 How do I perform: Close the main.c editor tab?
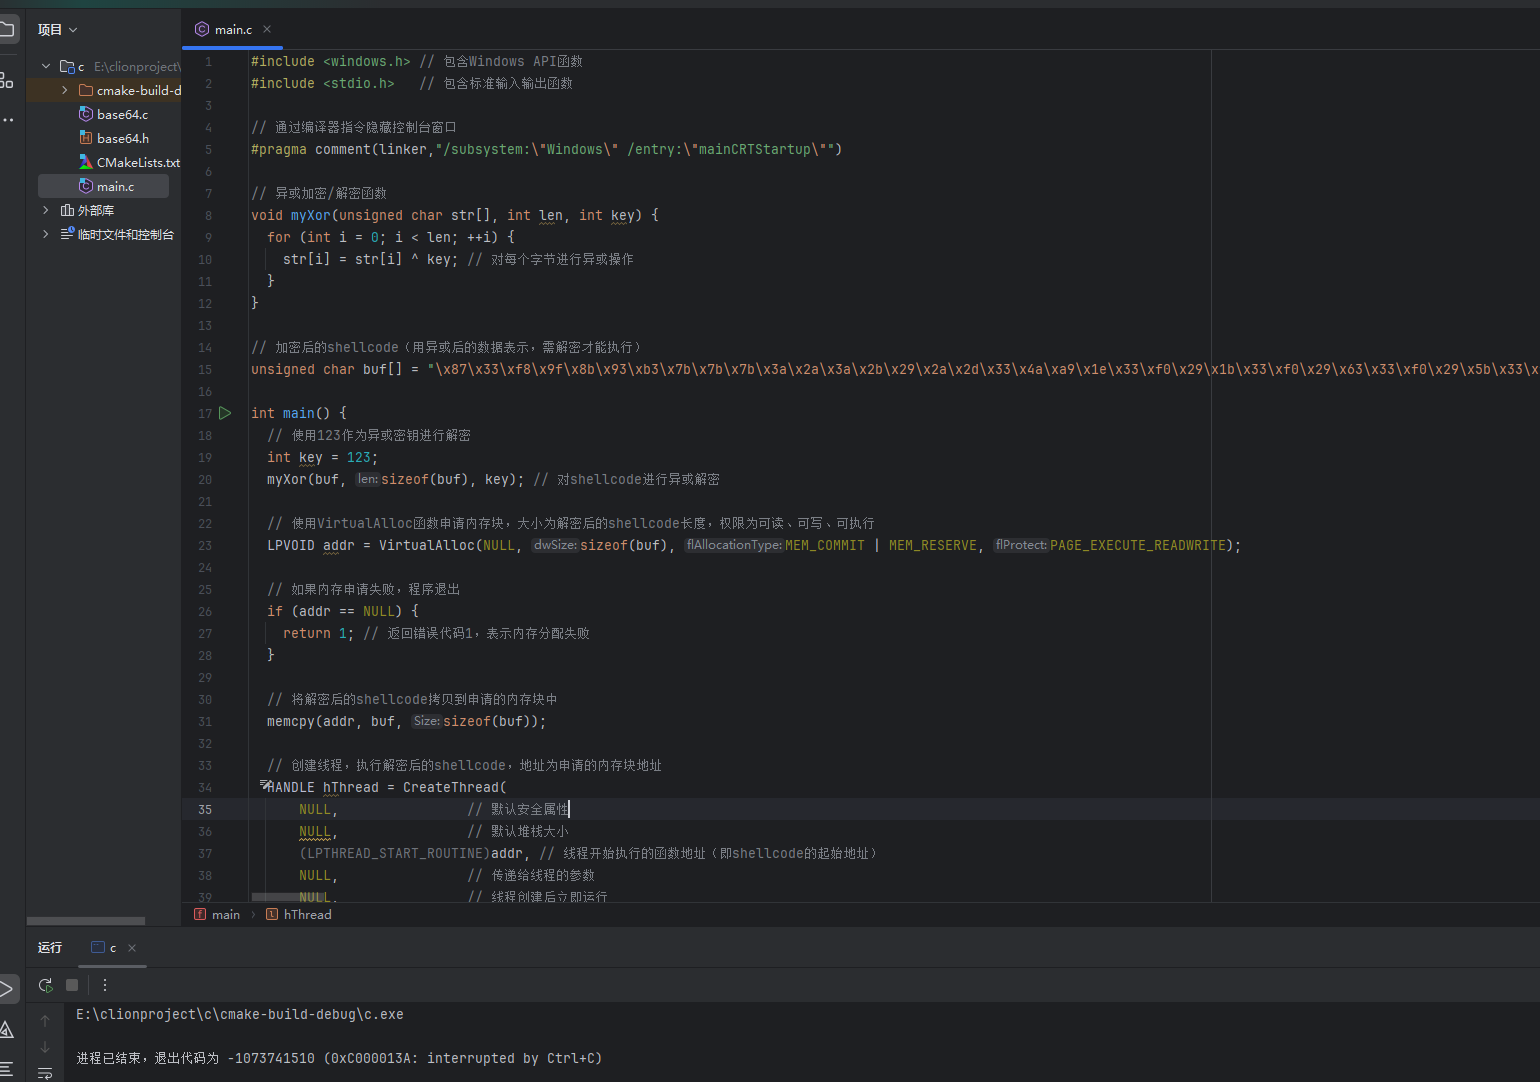[267, 29]
